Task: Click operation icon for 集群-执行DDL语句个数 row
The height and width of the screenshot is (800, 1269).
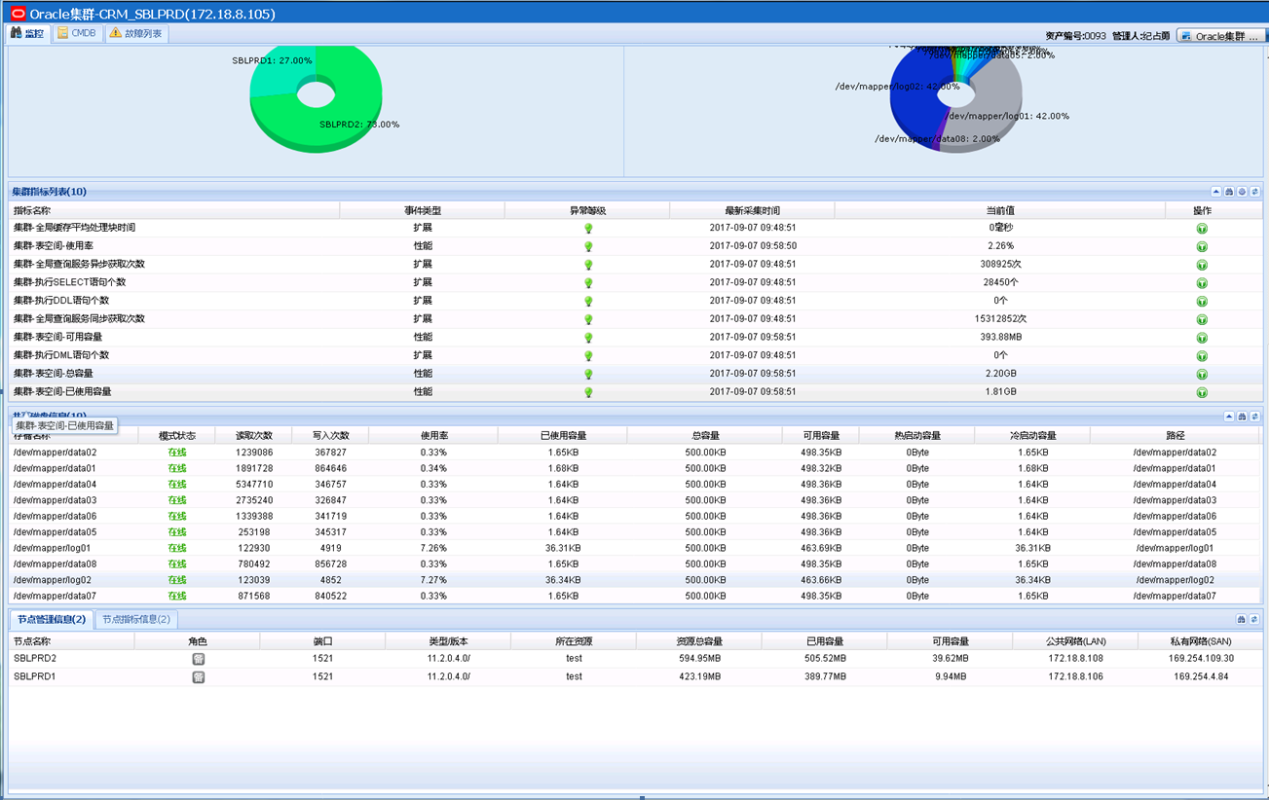Action: [1201, 301]
